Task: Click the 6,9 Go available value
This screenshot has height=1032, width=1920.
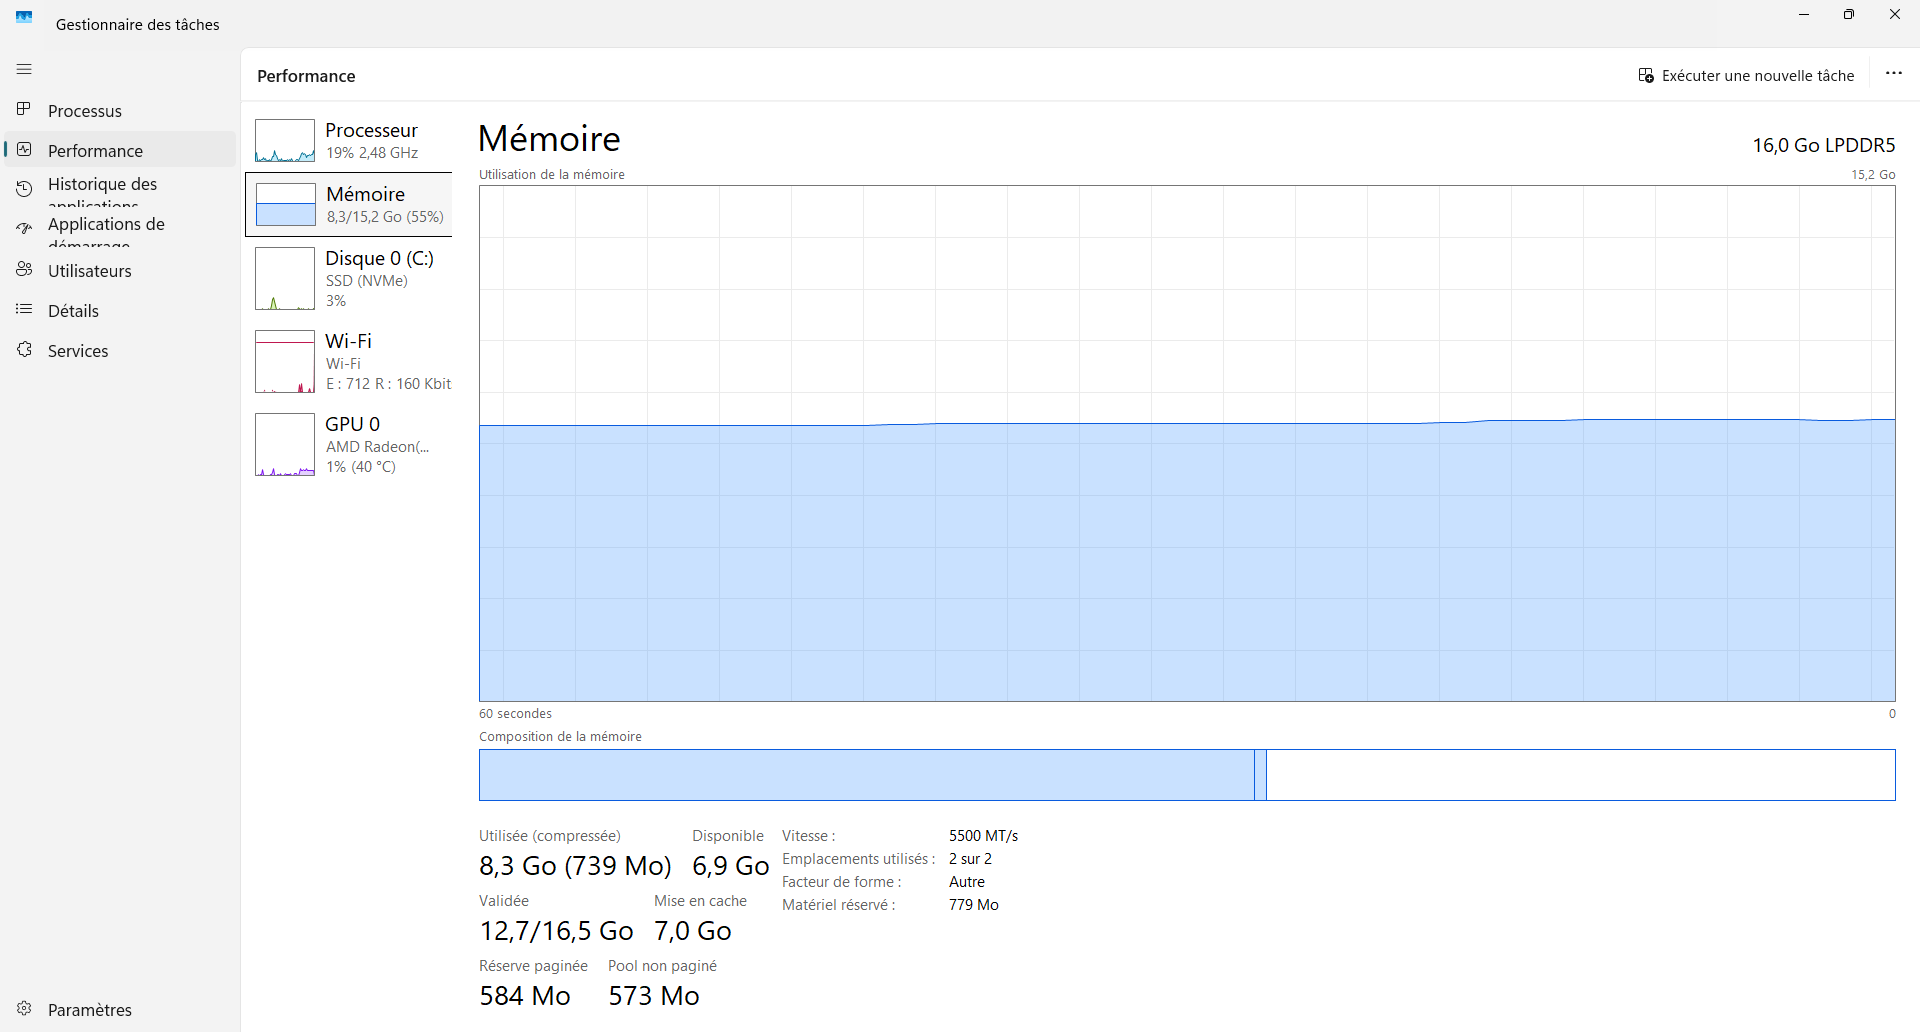Action: click(x=731, y=866)
